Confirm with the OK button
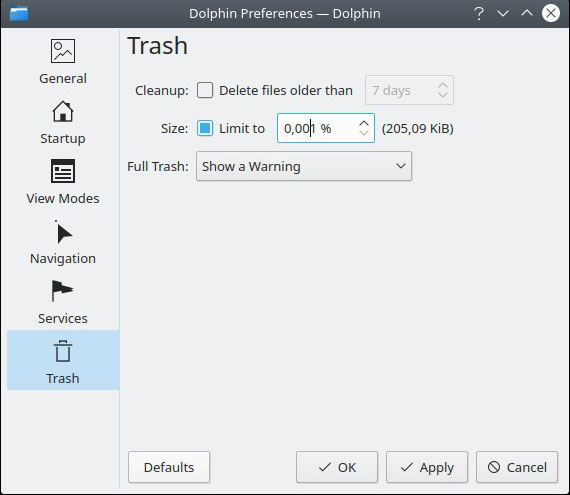 337,467
